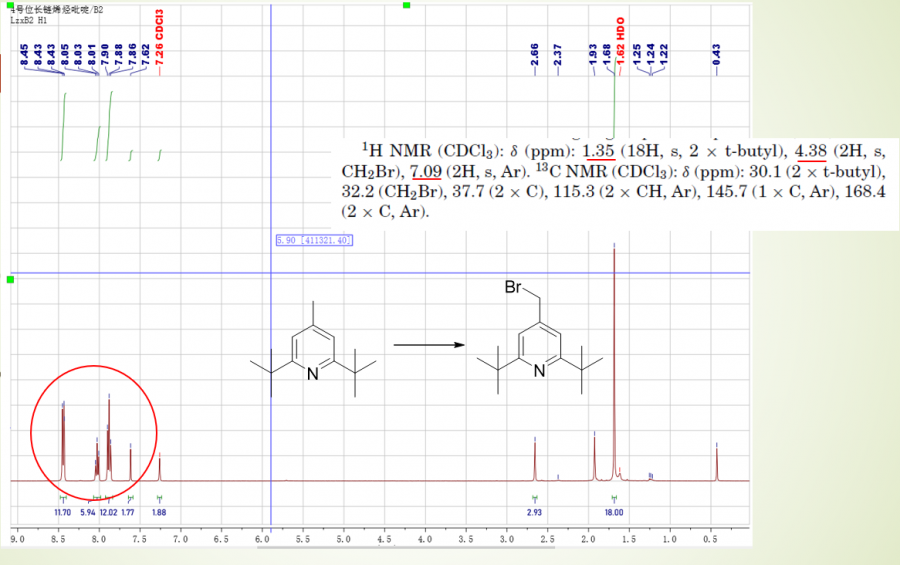Click the reaction arrow between structures
The width and height of the screenshot is (900, 565).
coord(430,345)
